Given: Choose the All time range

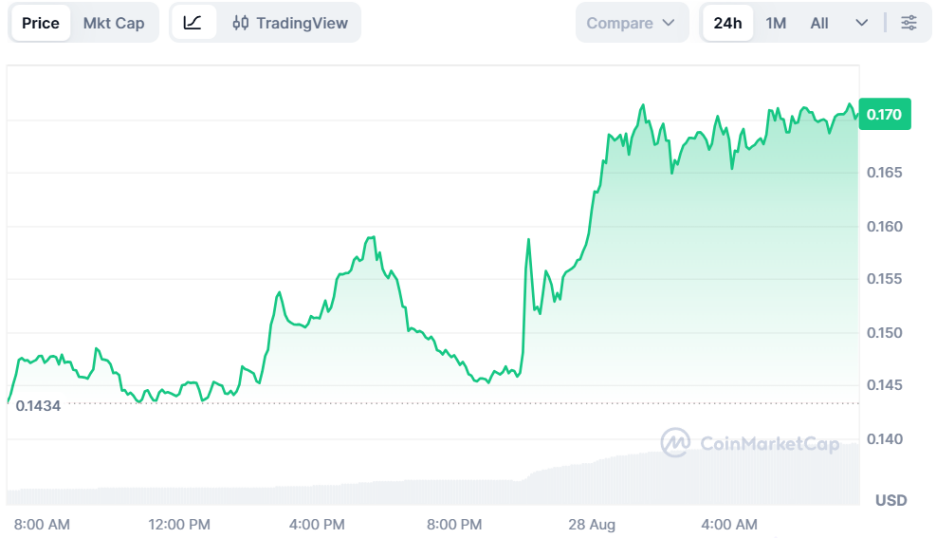Looking at the screenshot, I should [x=819, y=23].
